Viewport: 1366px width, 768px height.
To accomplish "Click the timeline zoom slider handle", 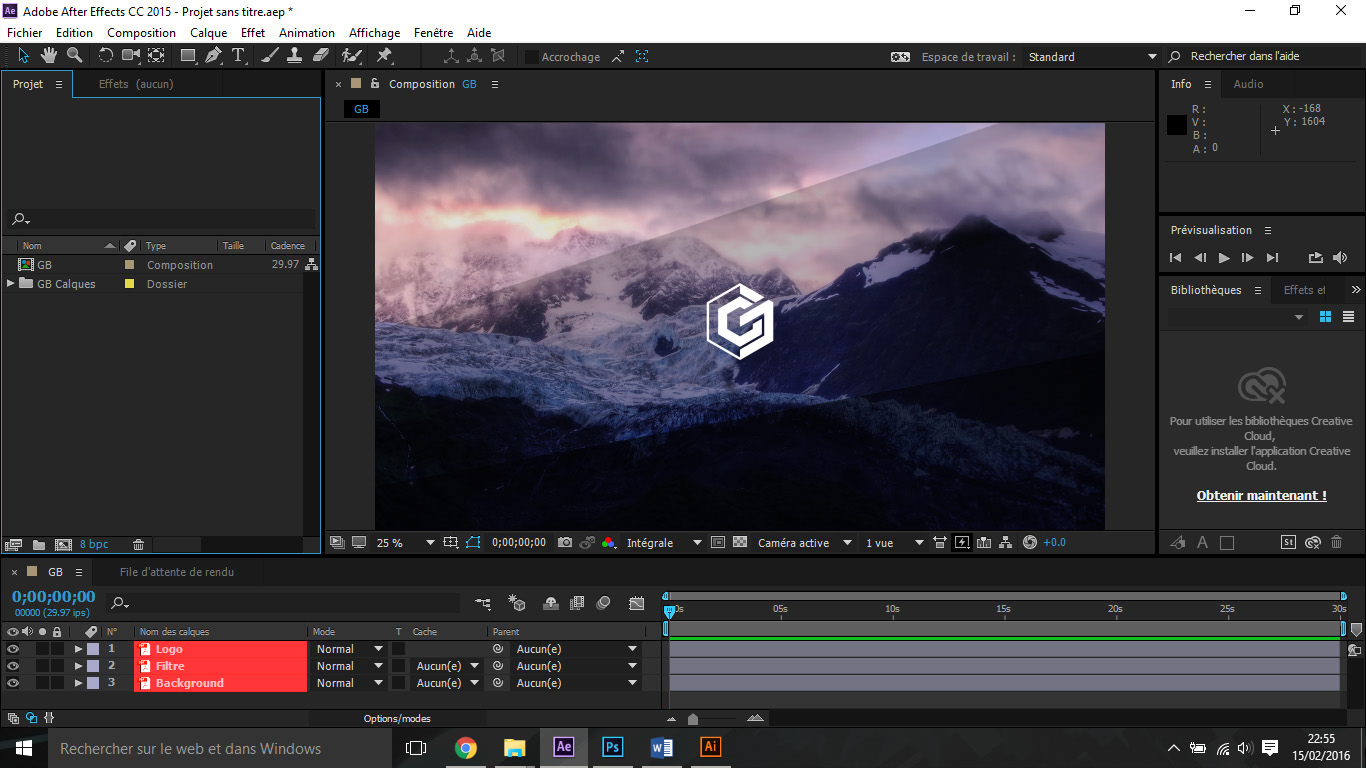I will [693, 719].
